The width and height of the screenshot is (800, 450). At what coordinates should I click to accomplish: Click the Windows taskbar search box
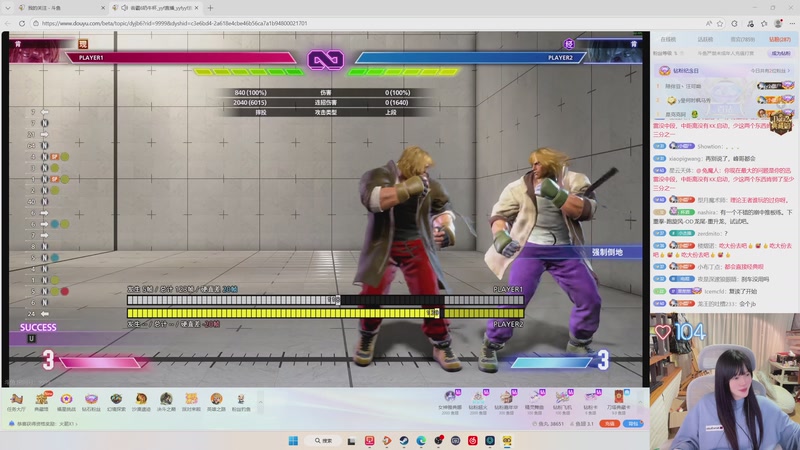323,440
